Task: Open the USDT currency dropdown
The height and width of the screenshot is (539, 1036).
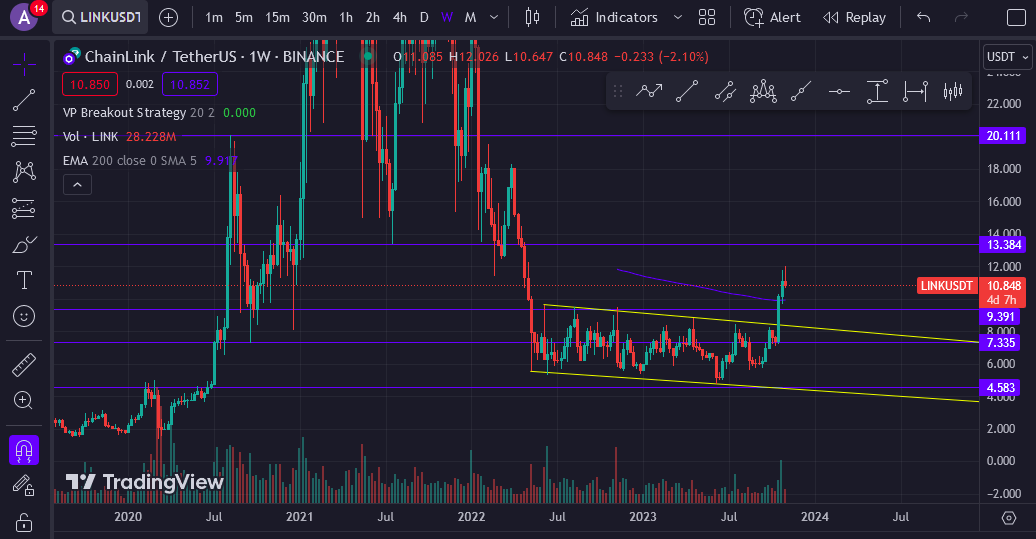Action: [x=1007, y=57]
